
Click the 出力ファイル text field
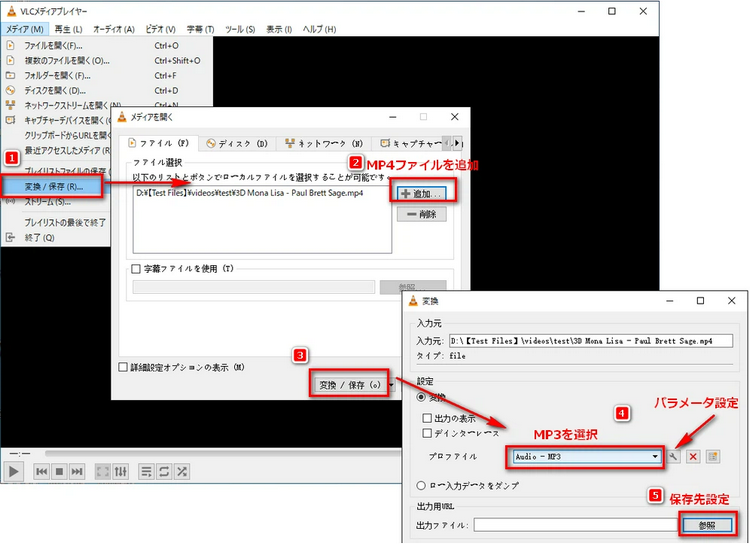575,525
